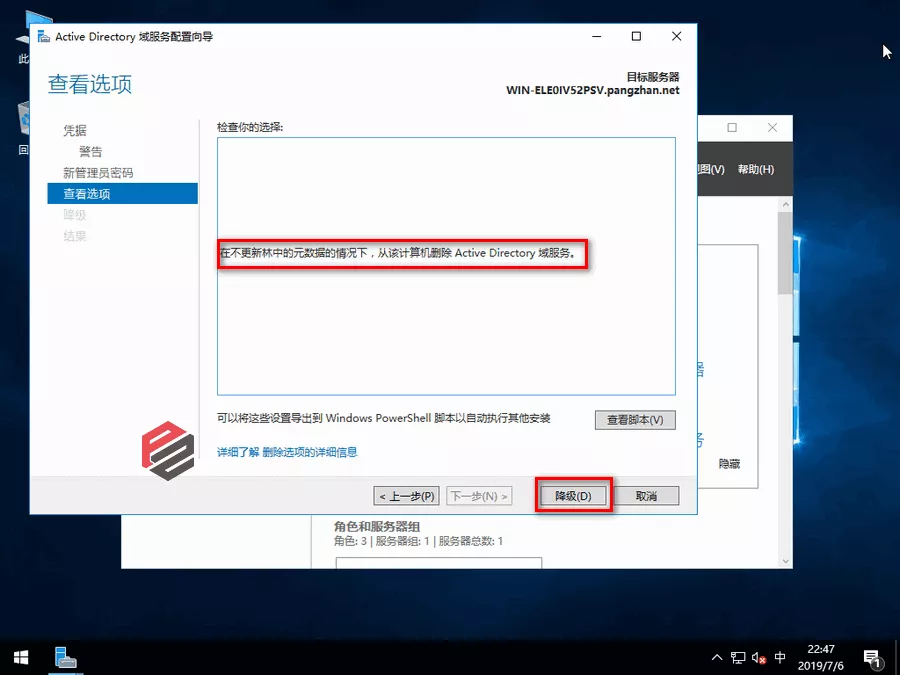Open the Action Center notification icon
900x675 pixels.
coord(871,657)
